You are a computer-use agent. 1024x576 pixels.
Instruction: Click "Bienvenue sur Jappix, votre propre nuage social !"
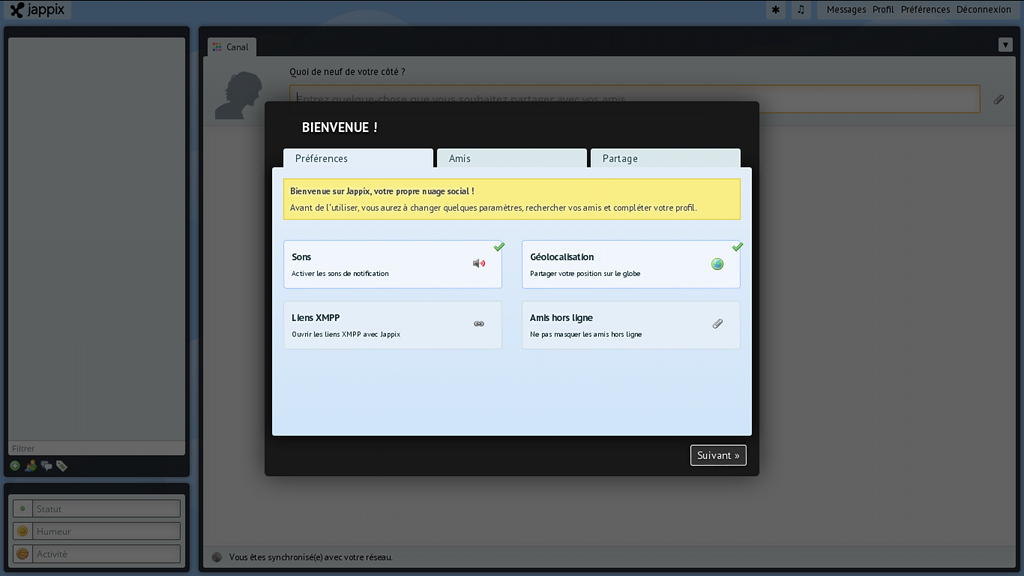pyautogui.click(x=382, y=191)
